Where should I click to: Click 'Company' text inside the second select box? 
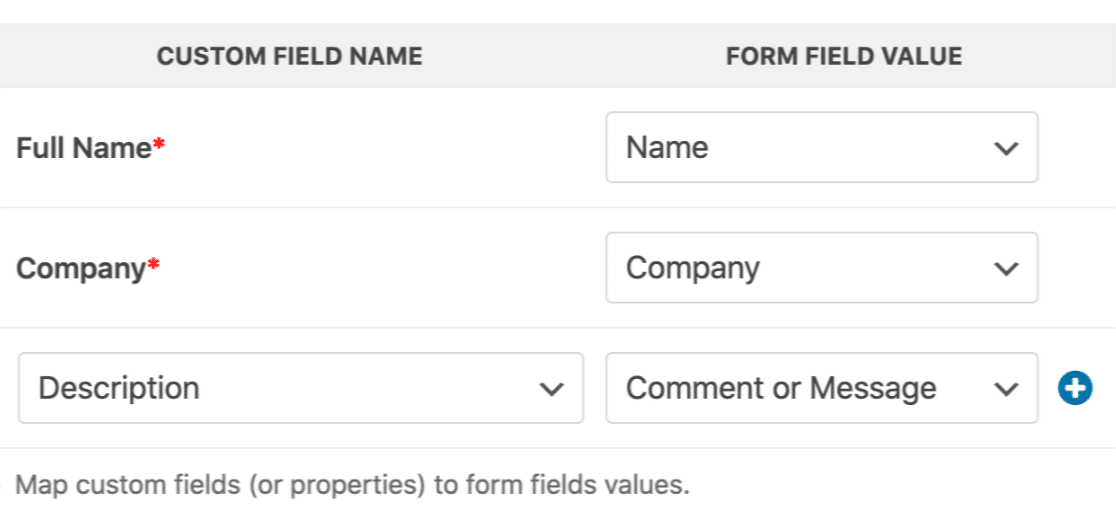[x=692, y=268]
